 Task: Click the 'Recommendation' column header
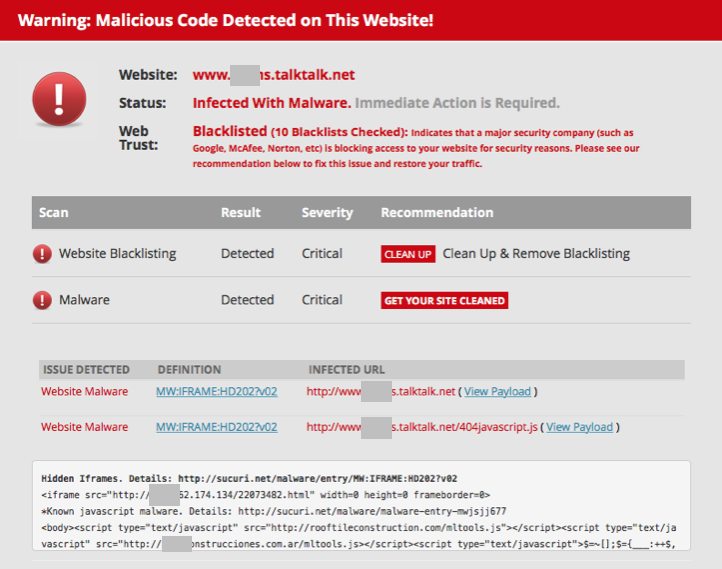(437, 212)
